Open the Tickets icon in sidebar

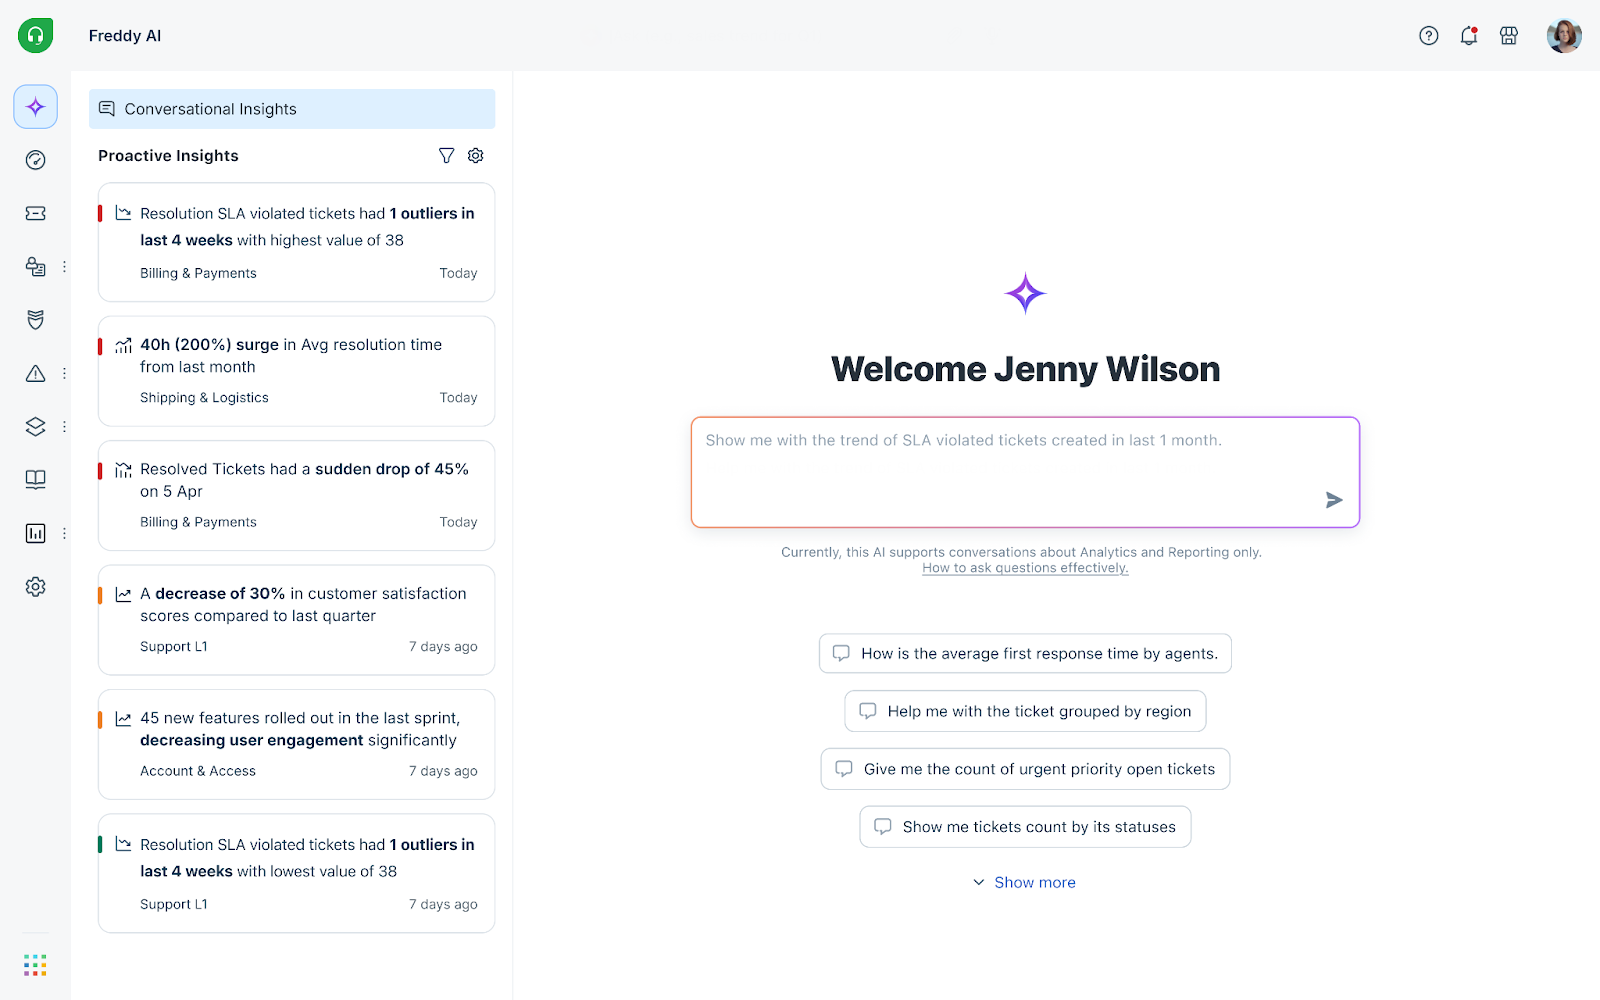(35, 213)
